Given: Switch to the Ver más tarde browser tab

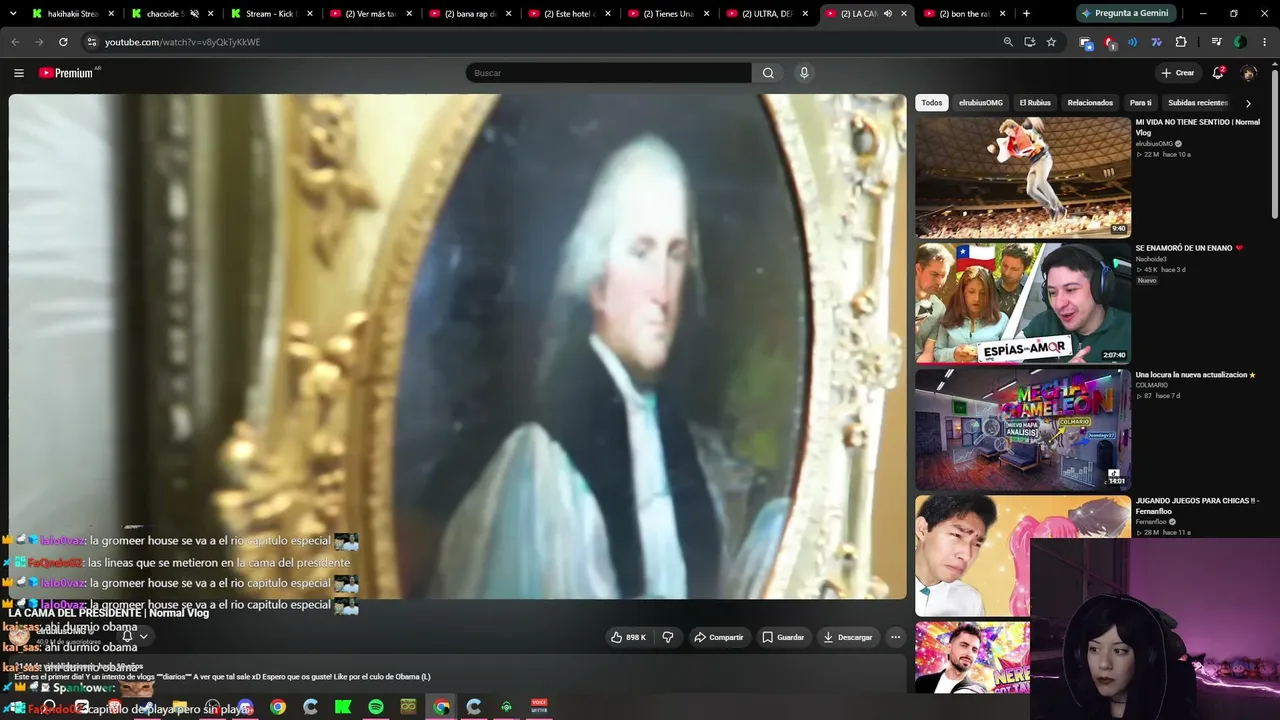Looking at the screenshot, I should [x=371, y=14].
